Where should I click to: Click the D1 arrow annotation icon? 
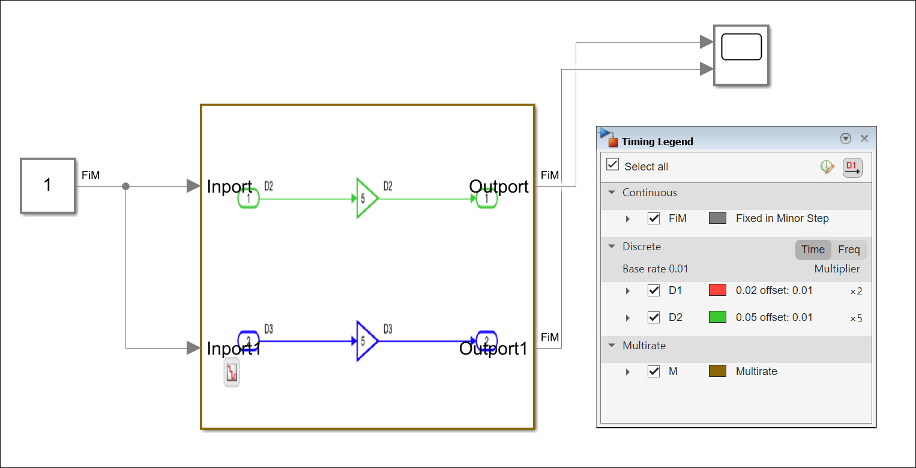(852, 167)
